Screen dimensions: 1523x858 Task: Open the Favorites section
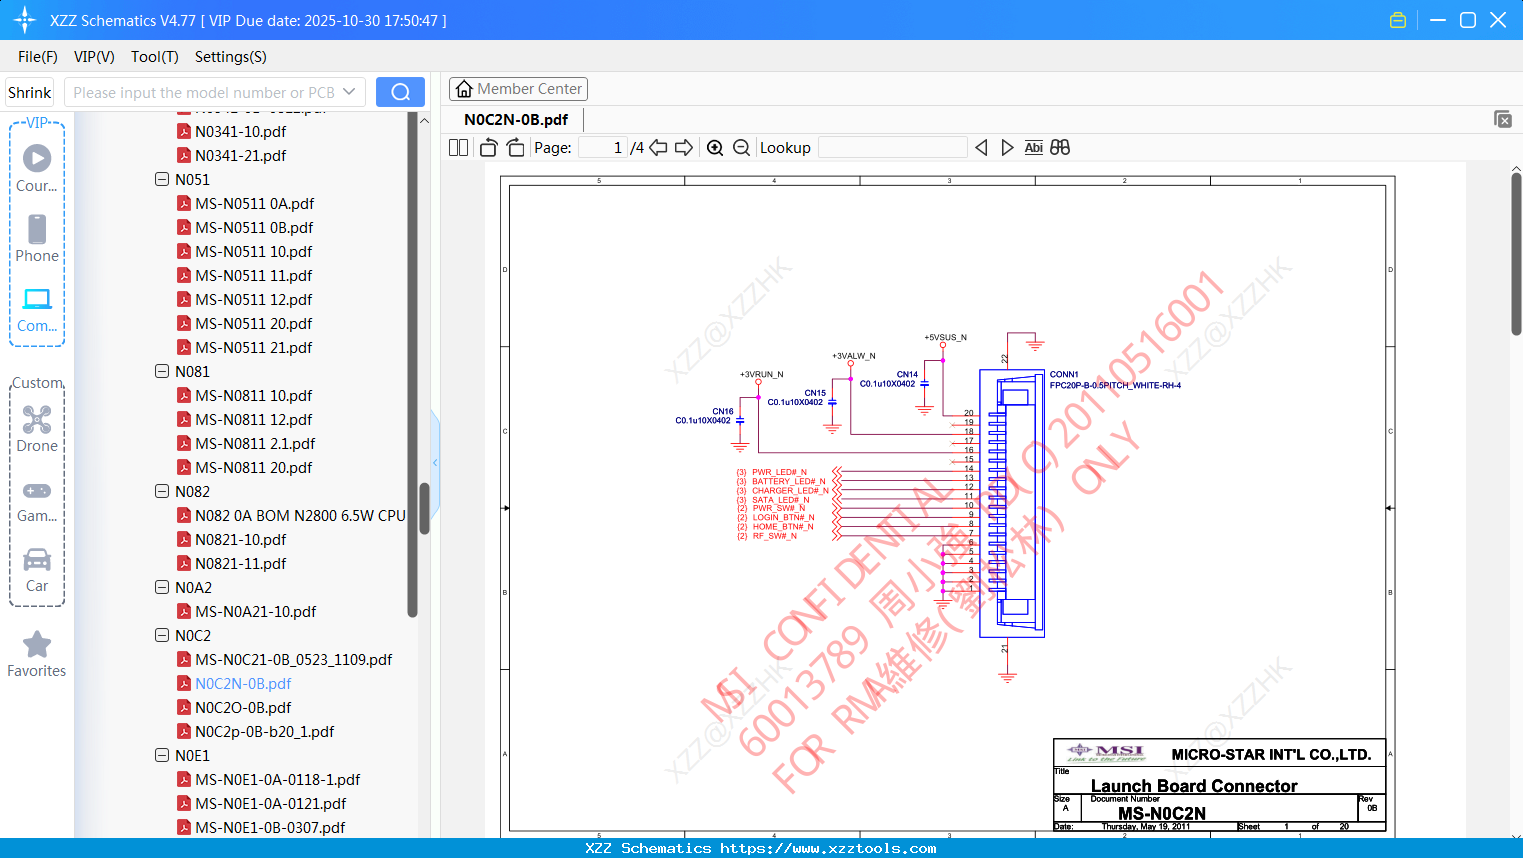point(37,654)
